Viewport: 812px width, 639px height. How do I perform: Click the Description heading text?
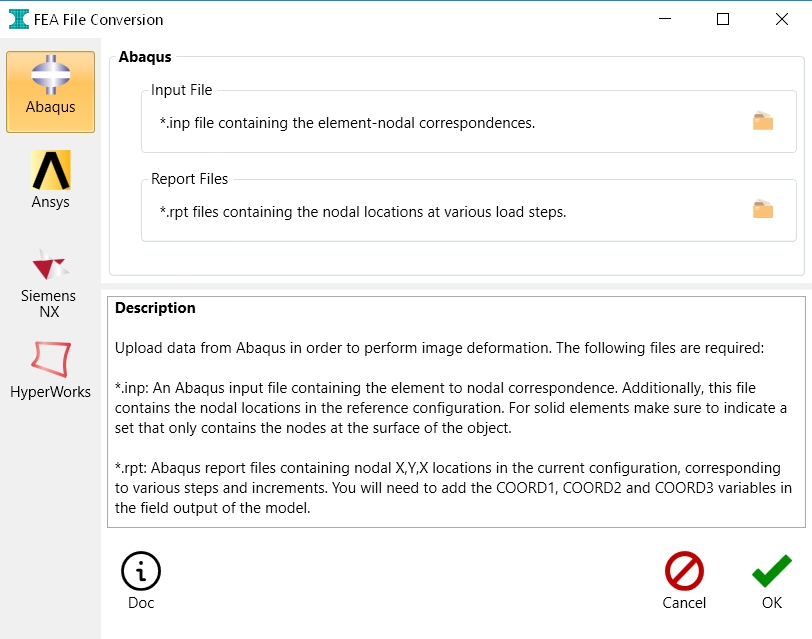[x=155, y=308]
